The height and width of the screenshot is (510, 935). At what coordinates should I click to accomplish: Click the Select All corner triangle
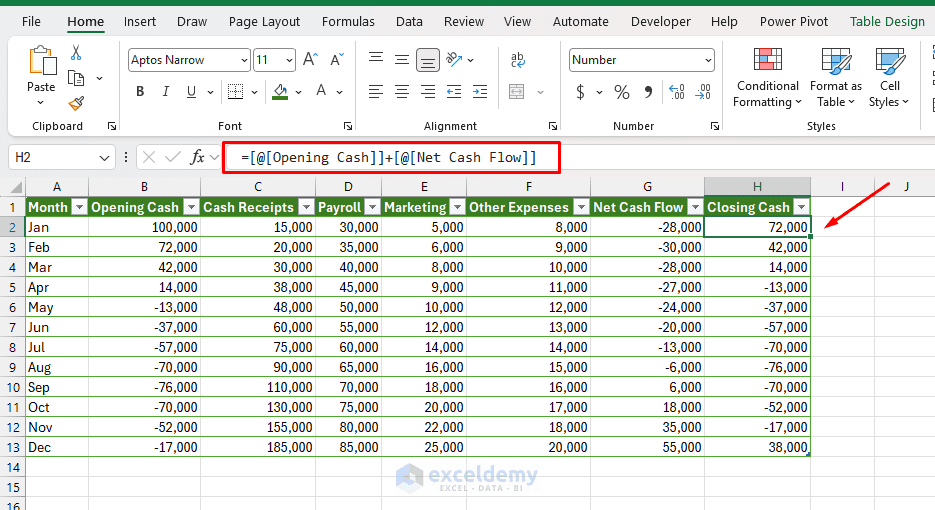pos(16,187)
